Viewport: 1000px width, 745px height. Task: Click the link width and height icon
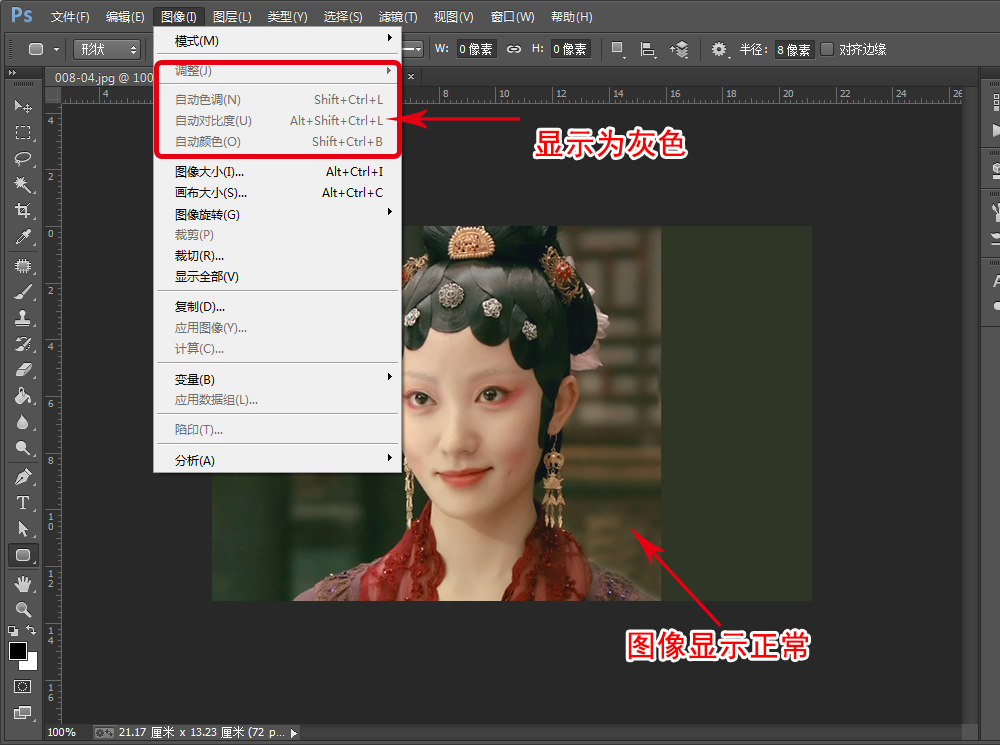[x=513, y=49]
